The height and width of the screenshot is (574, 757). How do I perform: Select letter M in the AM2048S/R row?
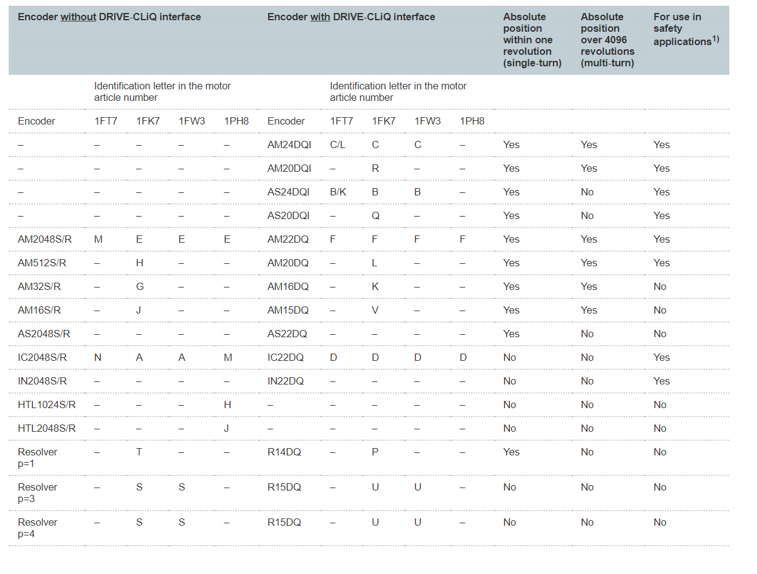(x=98, y=239)
